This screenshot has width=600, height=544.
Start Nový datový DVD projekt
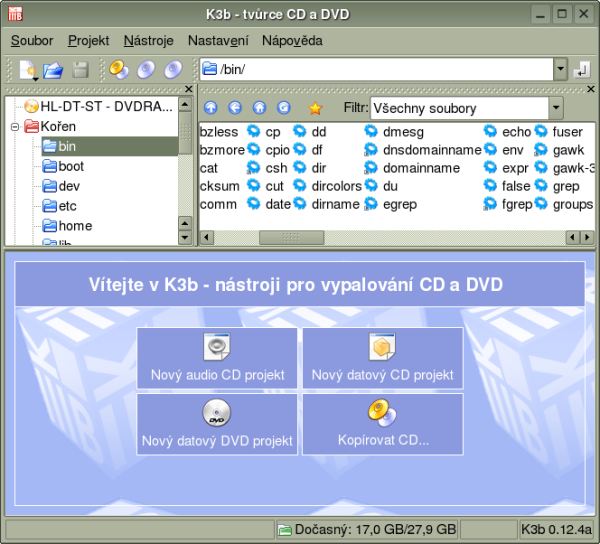tap(217, 424)
